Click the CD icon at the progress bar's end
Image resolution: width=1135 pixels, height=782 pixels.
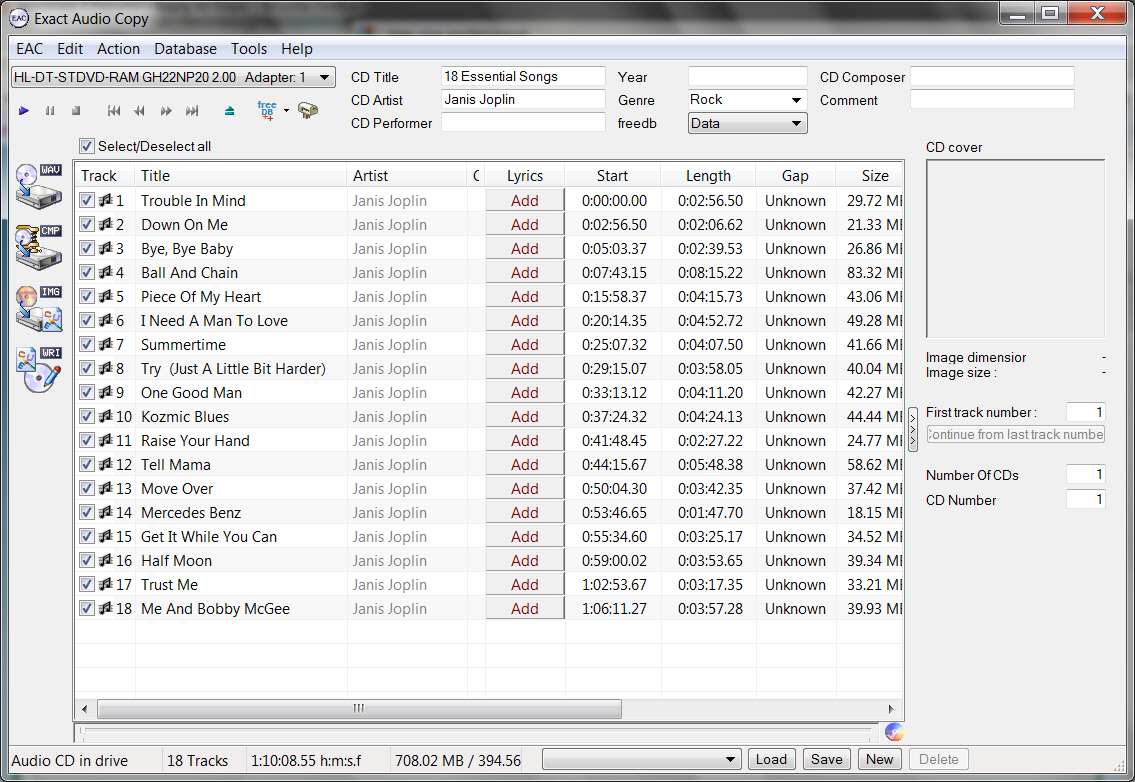[x=894, y=732]
